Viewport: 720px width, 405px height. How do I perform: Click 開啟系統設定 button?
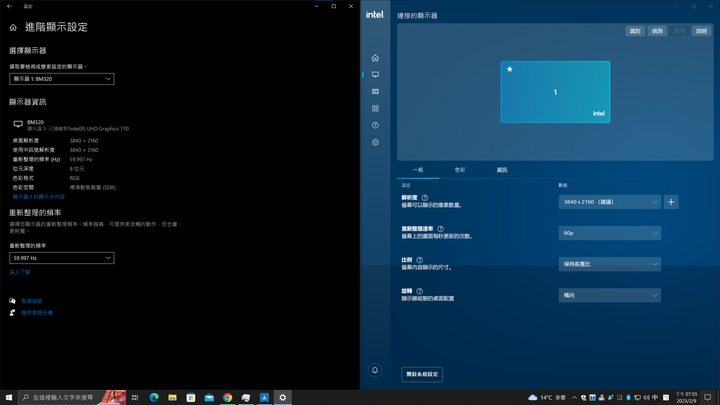[x=422, y=374]
